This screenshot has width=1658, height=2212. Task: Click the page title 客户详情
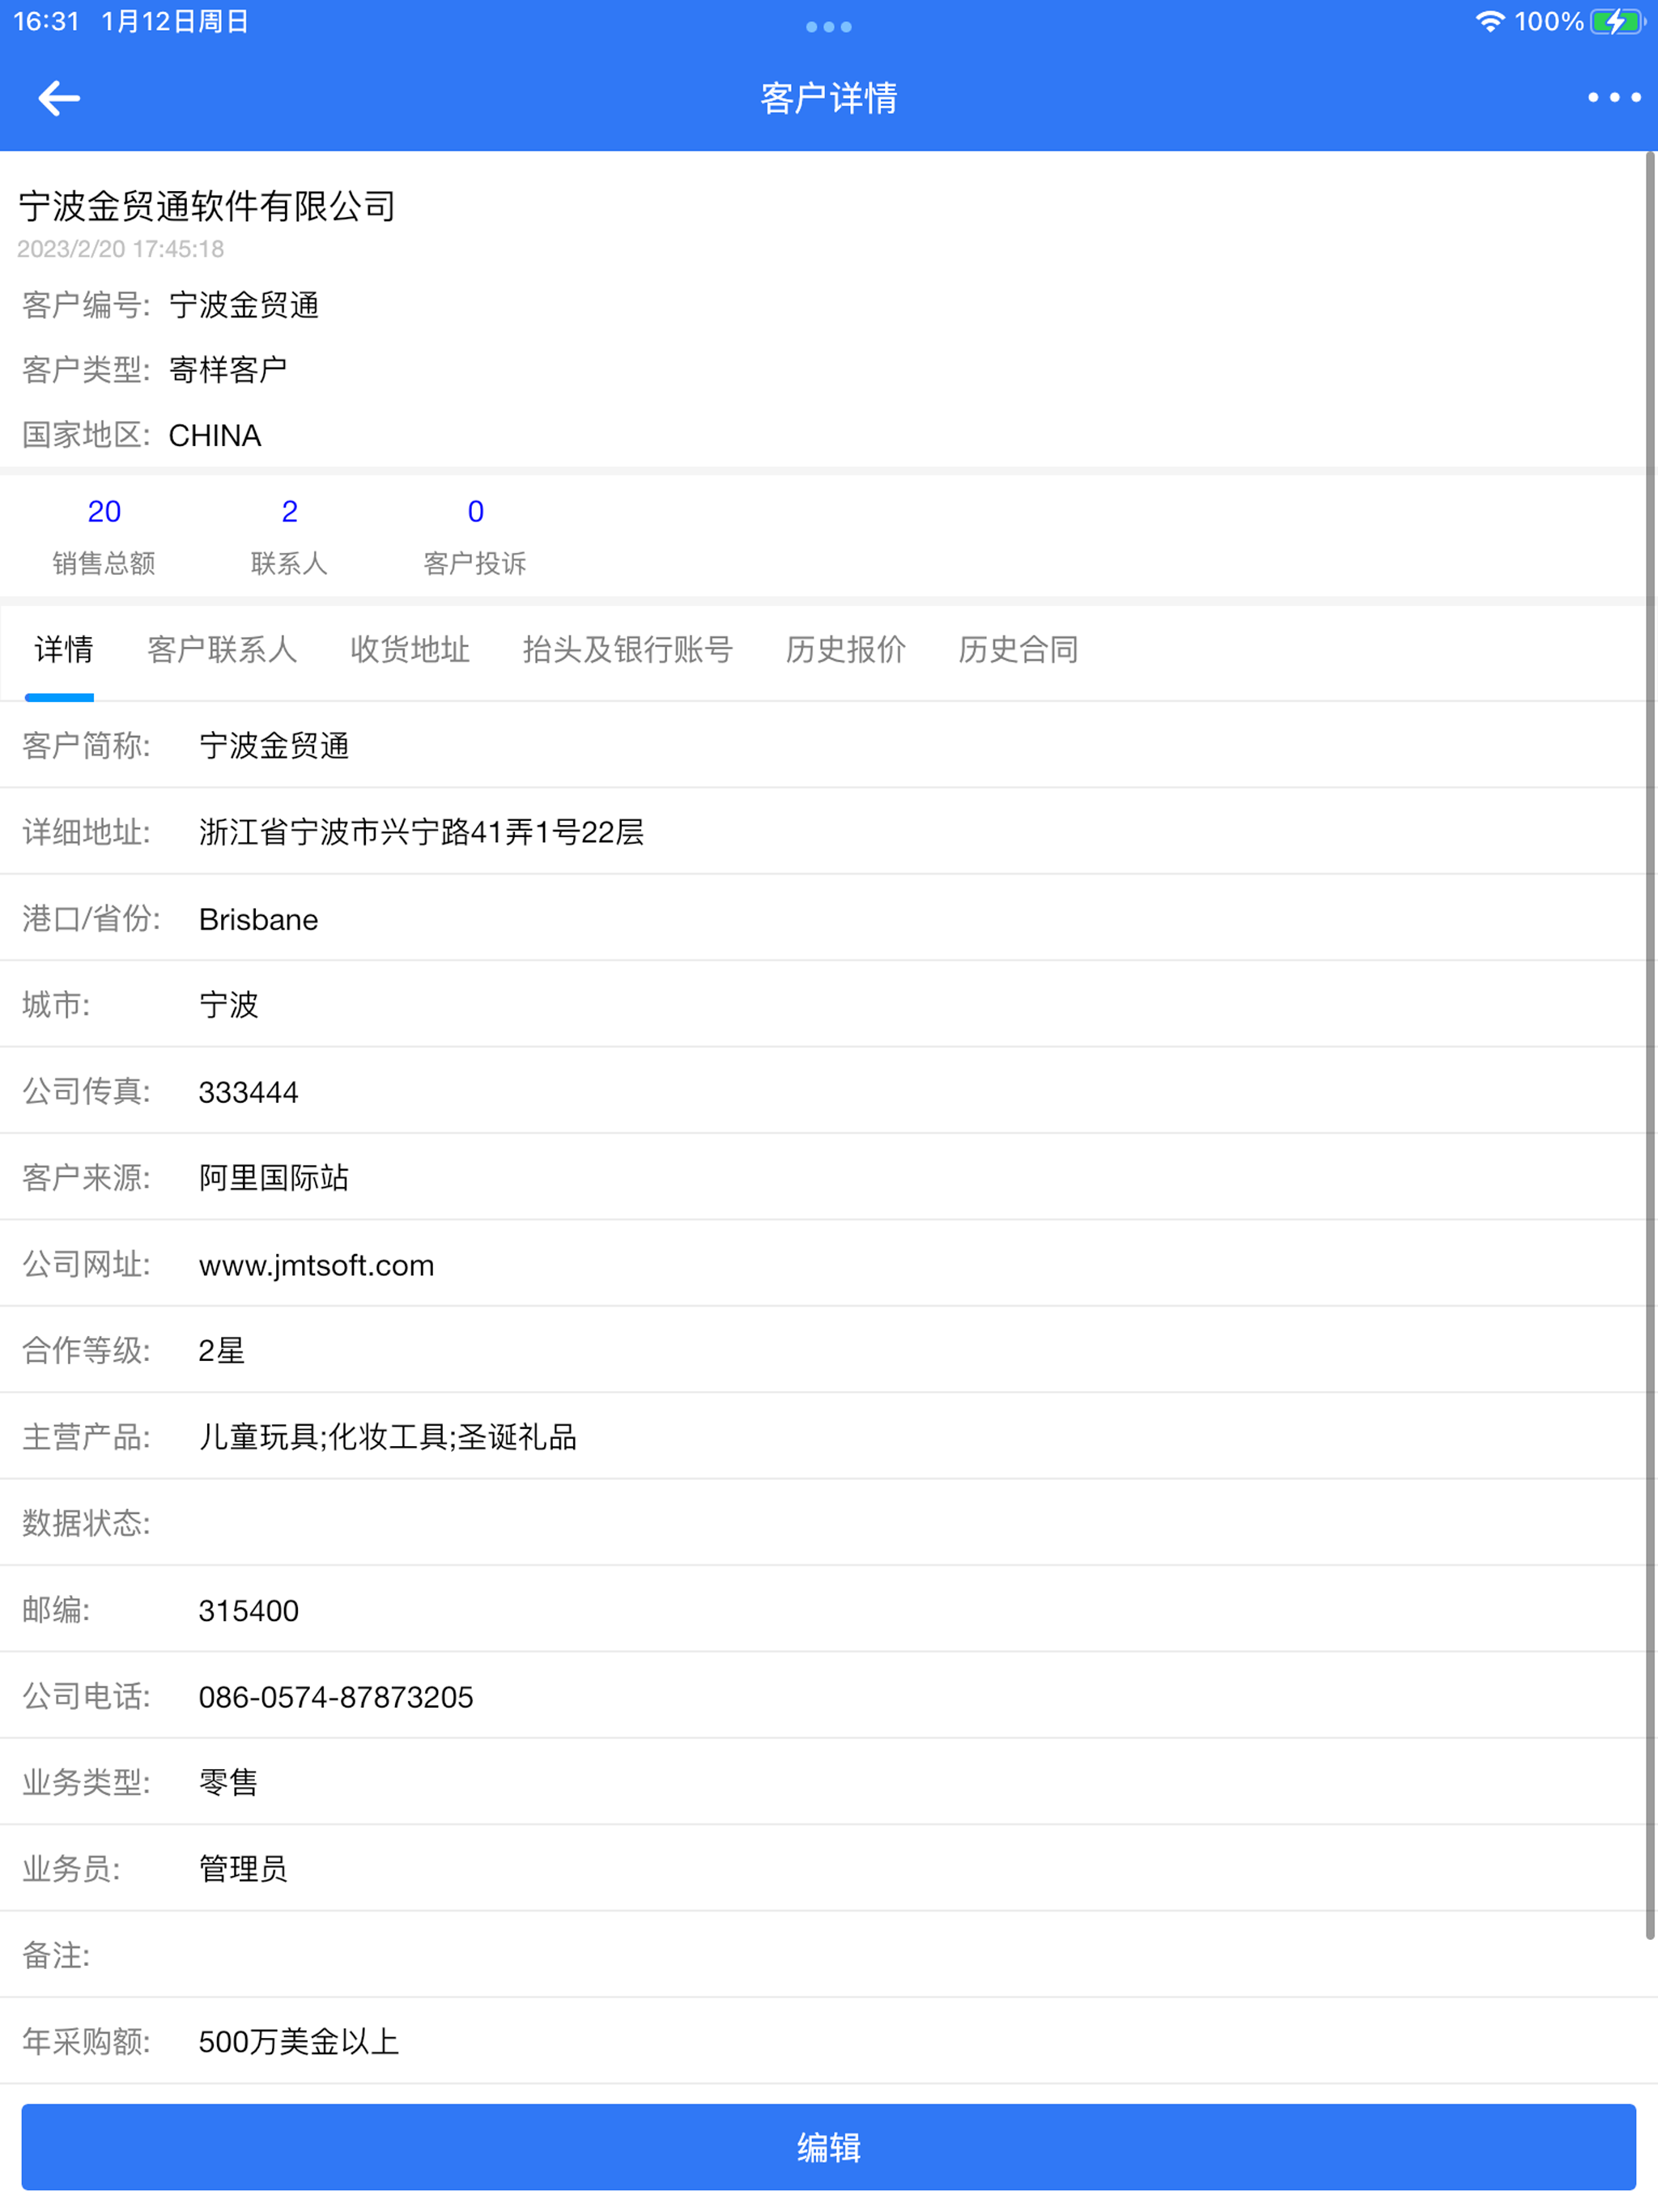pyautogui.click(x=829, y=98)
